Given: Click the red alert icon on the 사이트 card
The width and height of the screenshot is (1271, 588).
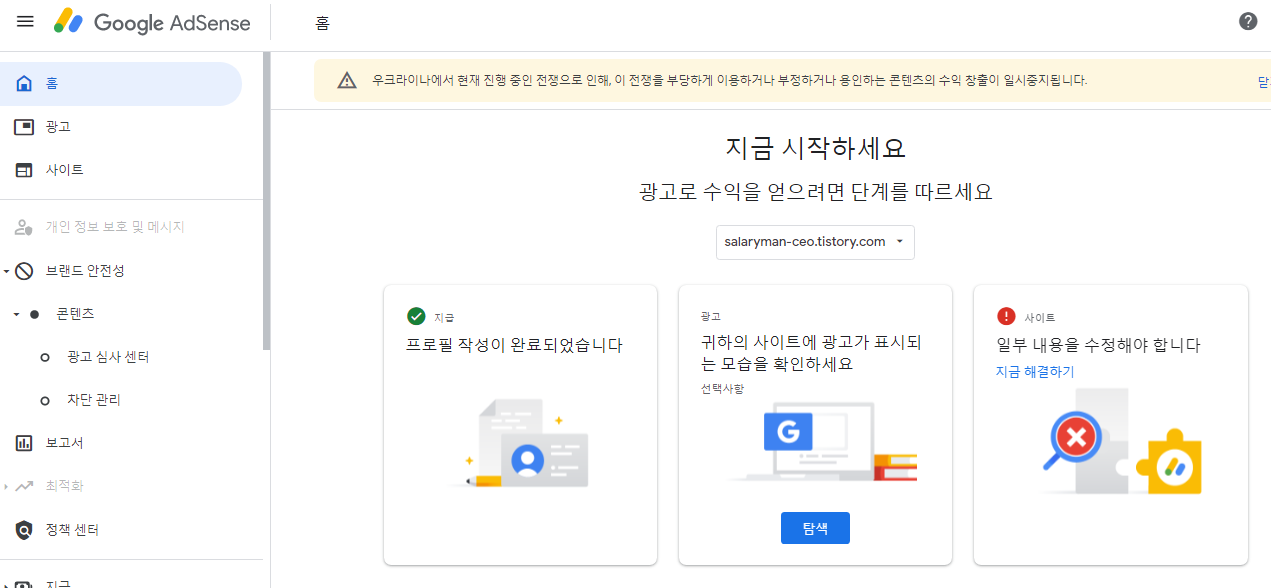Looking at the screenshot, I should click(1006, 316).
